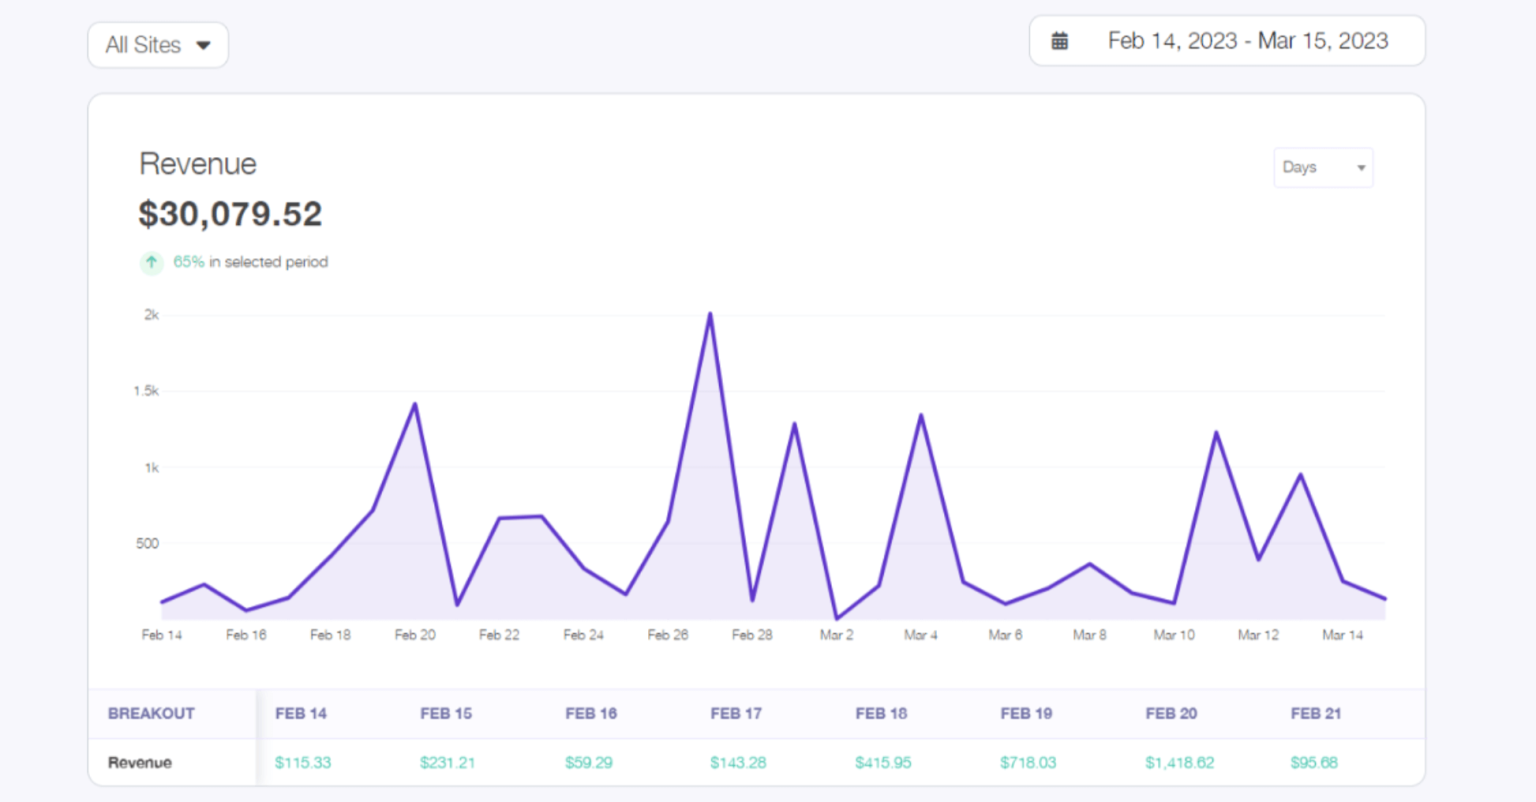1536x802 pixels.
Task: Click the calendar icon in date picker
Action: [1060, 41]
